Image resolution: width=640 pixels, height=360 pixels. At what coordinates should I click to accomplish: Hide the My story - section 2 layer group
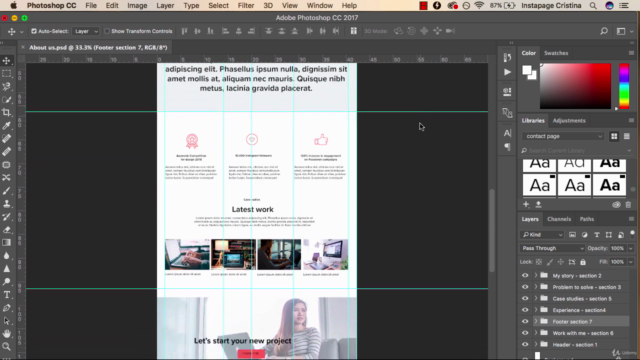pos(525,276)
